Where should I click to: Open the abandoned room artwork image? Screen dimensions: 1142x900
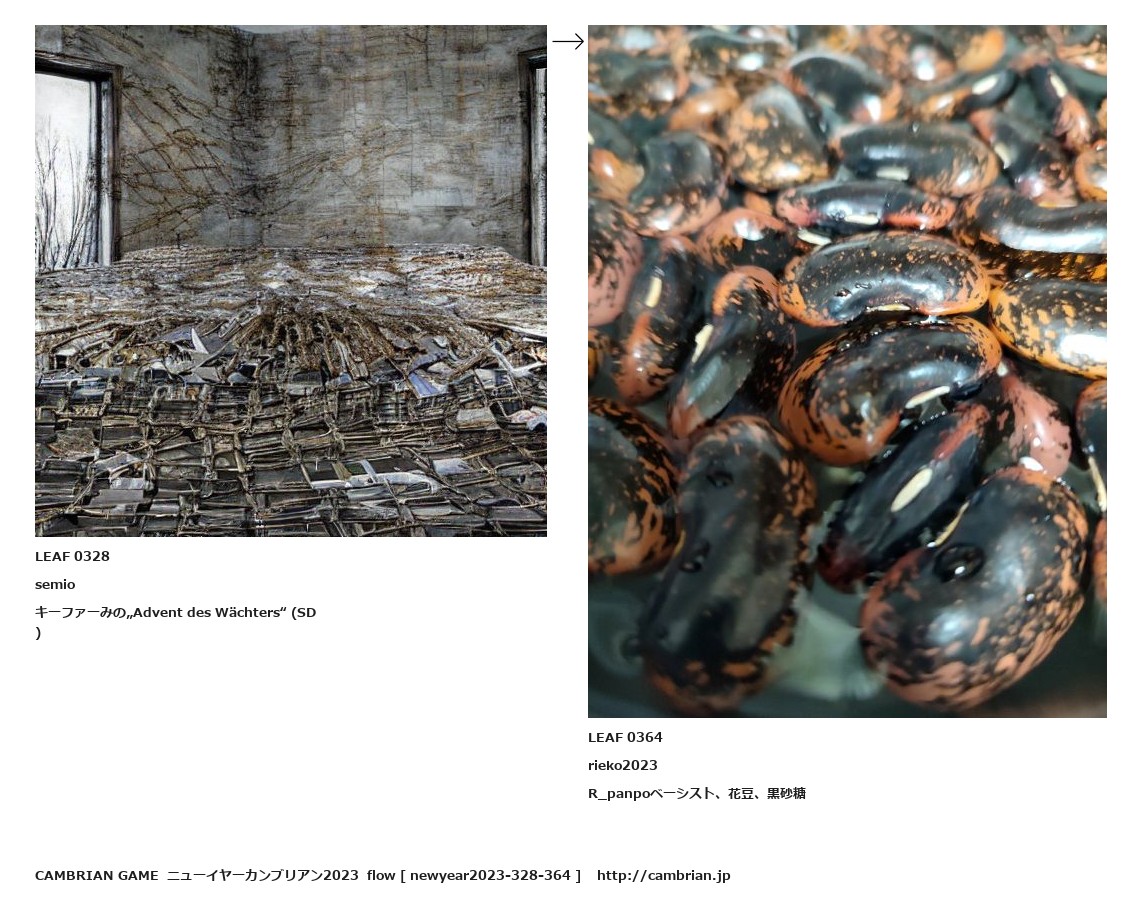tap(291, 281)
